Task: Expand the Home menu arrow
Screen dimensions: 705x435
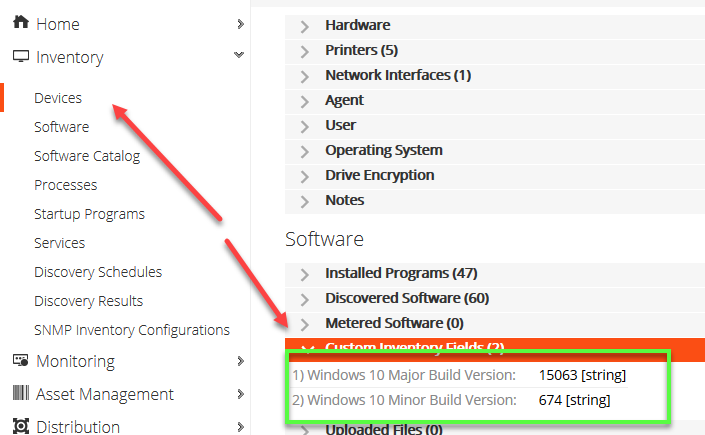Action: (240, 24)
